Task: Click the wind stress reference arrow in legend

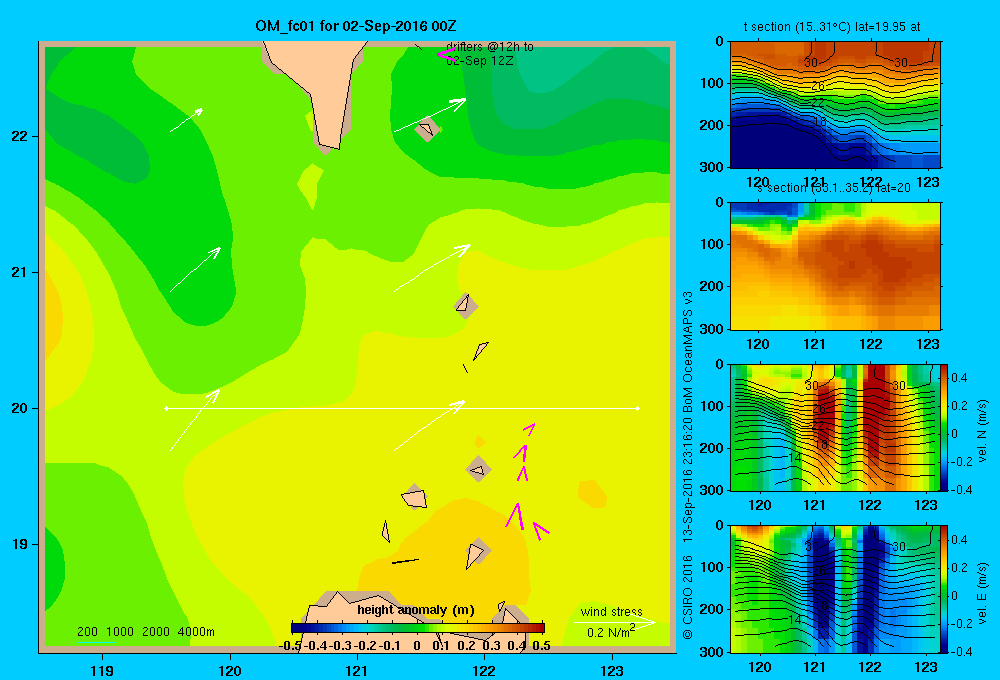Action: pyautogui.click(x=615, y=621)
